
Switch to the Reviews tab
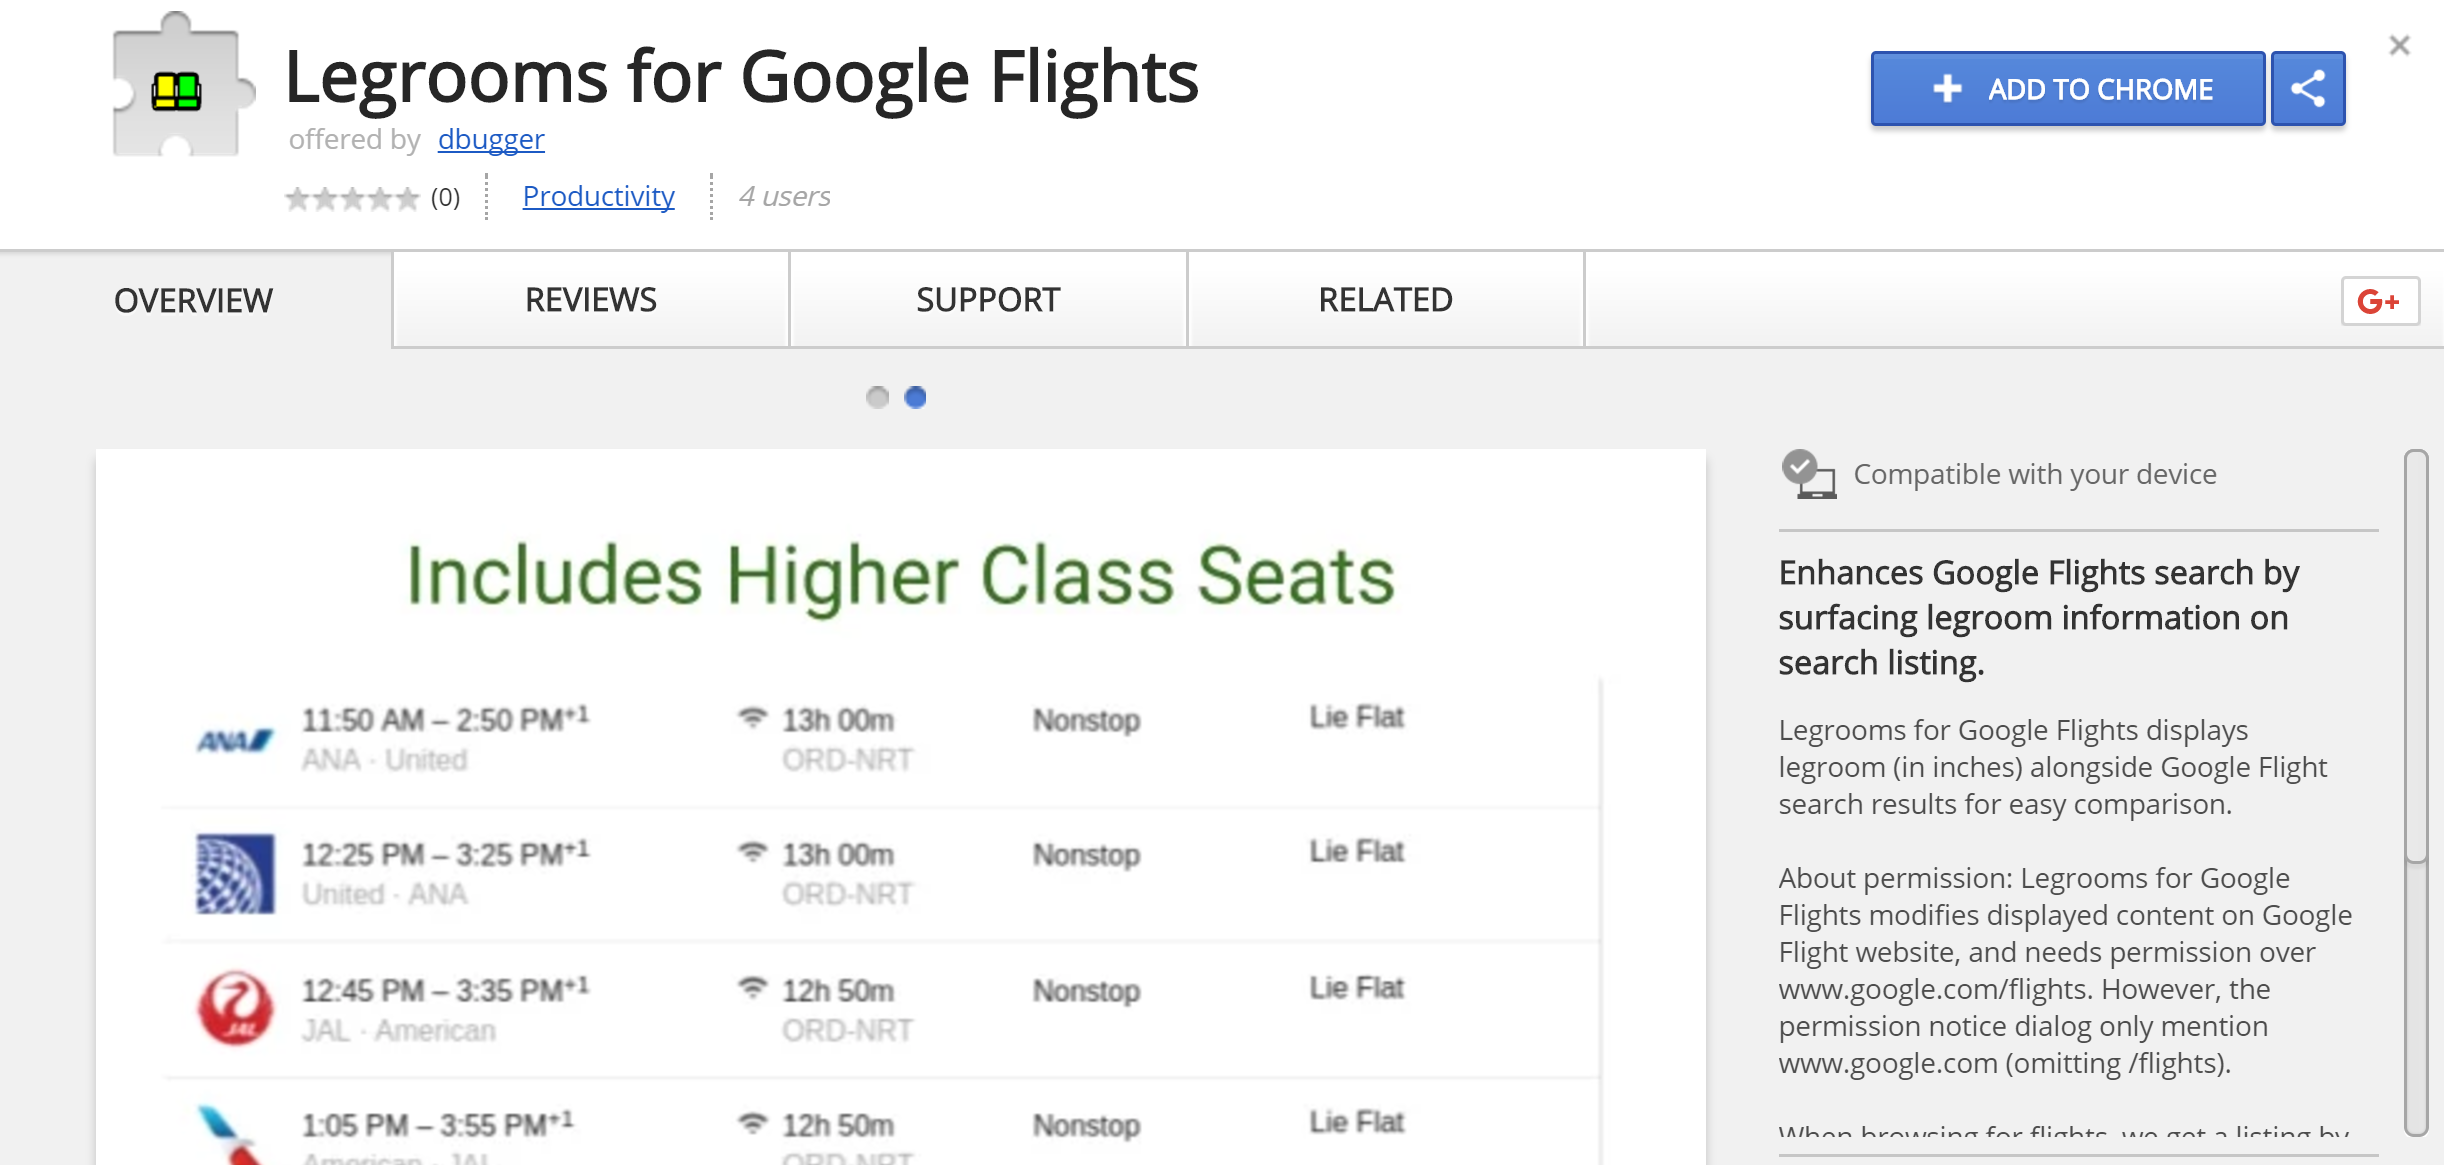pos(590,300)
